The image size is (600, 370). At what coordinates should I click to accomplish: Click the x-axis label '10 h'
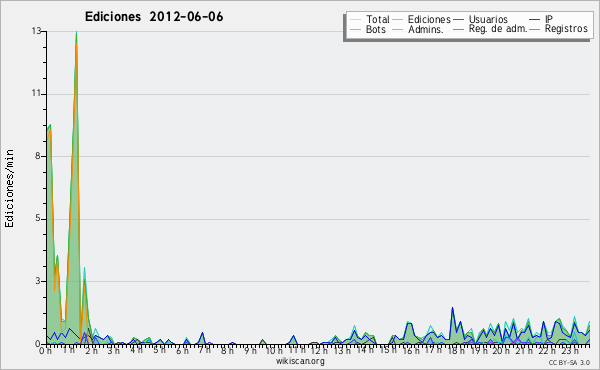tap(273, 350)
